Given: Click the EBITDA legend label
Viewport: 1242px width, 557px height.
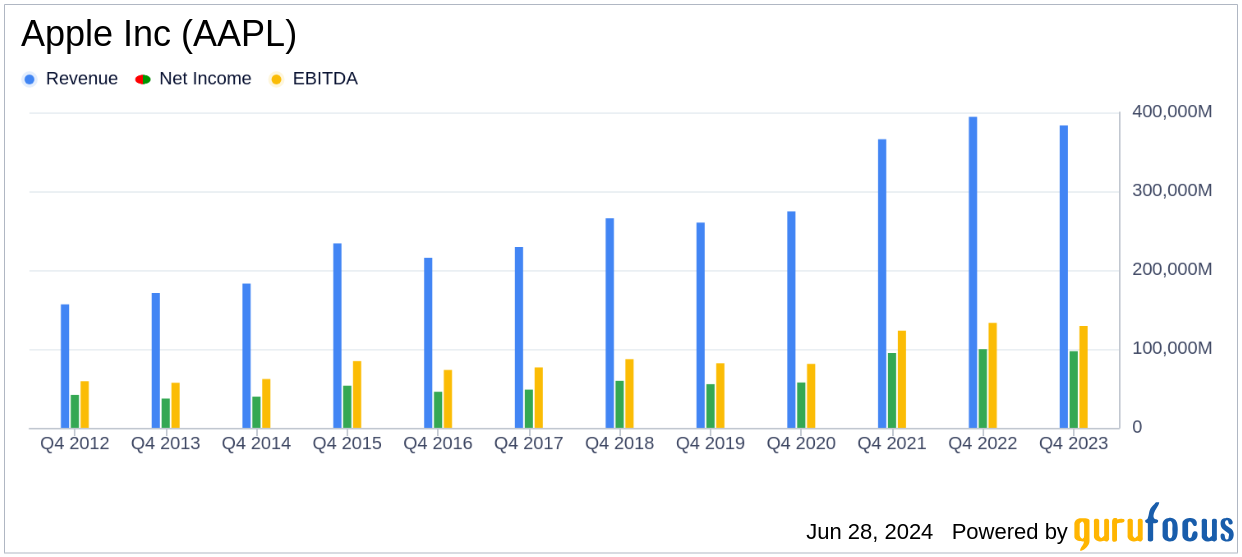Looking at the screenshot, I should point(325,79).
